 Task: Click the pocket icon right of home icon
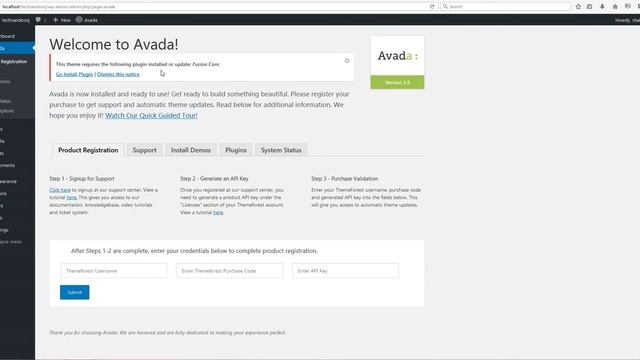click(628, 7)
